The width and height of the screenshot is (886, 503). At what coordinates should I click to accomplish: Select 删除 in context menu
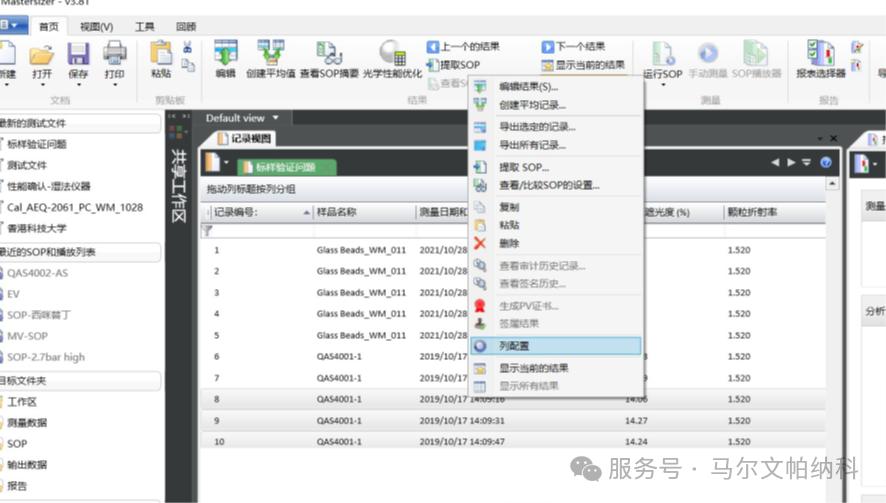(x=556, y=244)
